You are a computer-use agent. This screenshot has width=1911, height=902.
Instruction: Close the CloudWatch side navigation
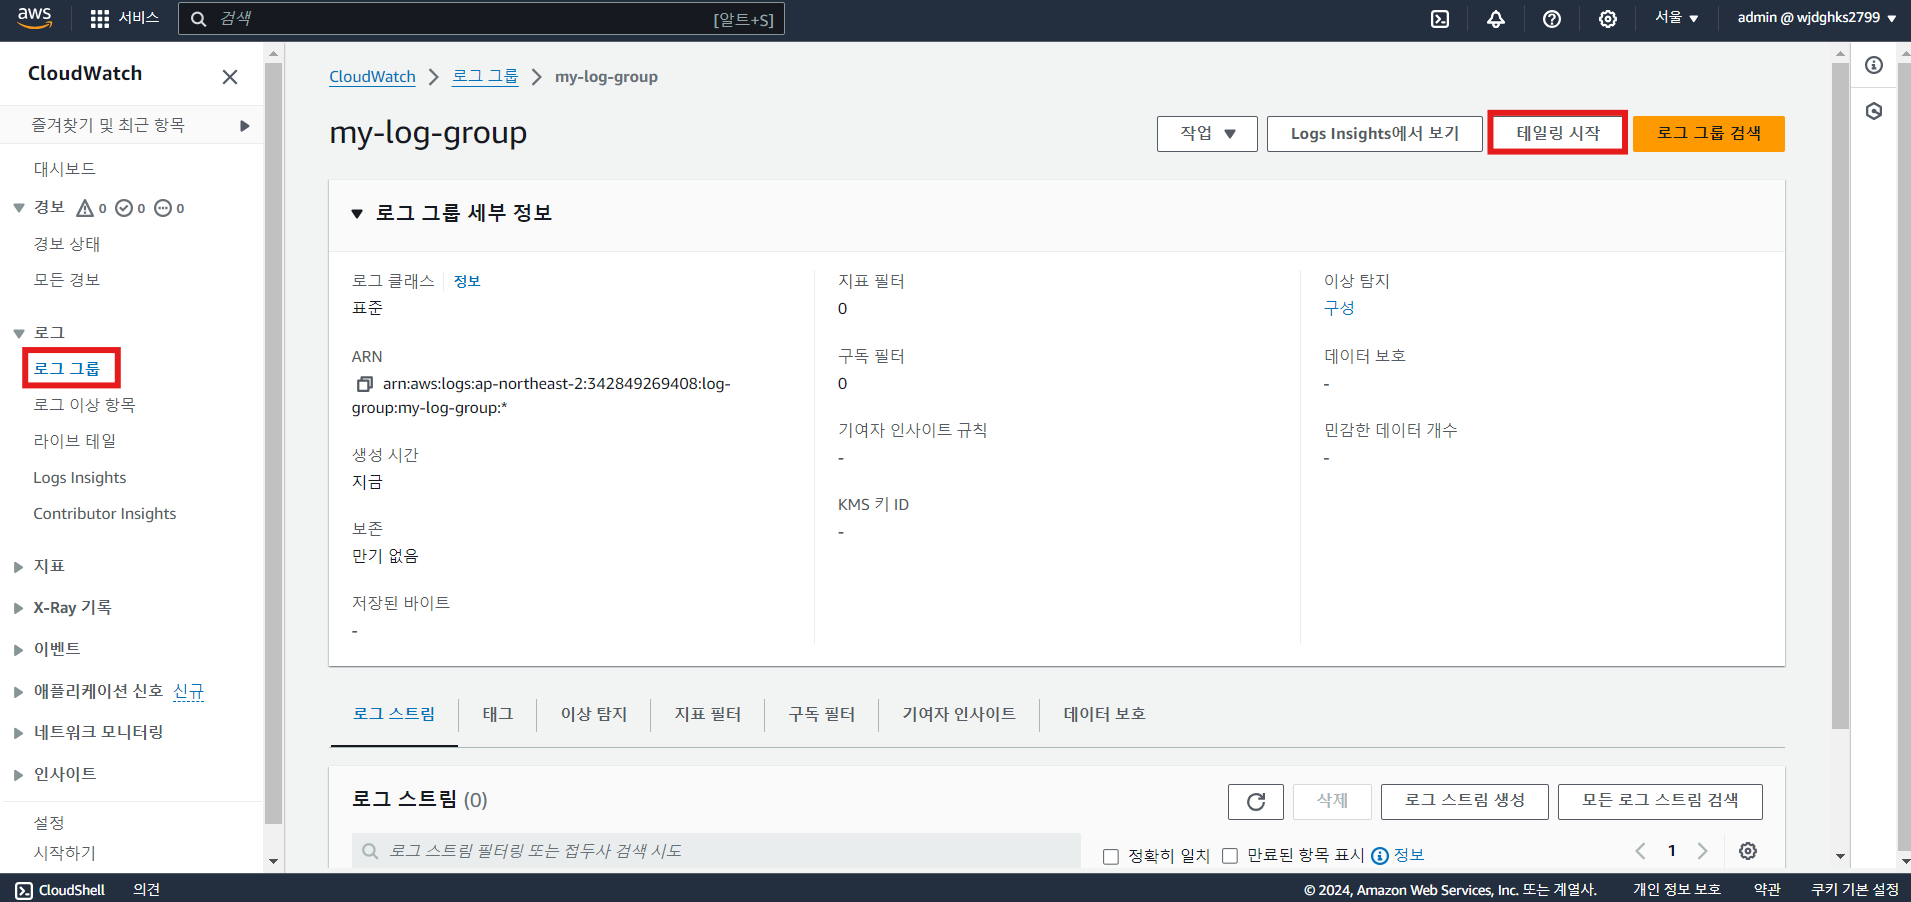(x=230, y=77)
